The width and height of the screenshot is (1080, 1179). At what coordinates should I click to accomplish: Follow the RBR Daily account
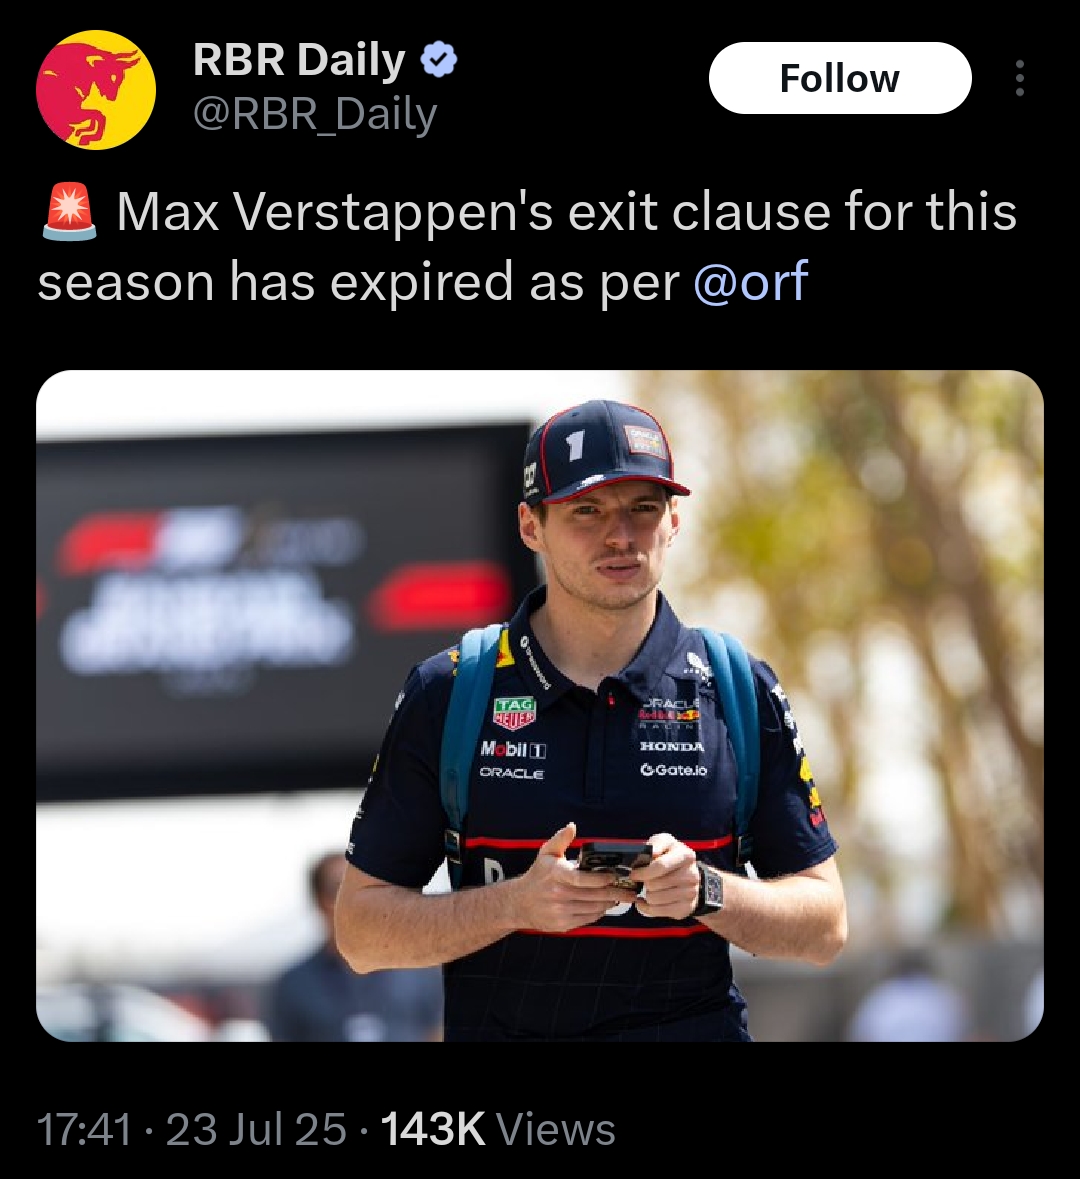[840, 78]
